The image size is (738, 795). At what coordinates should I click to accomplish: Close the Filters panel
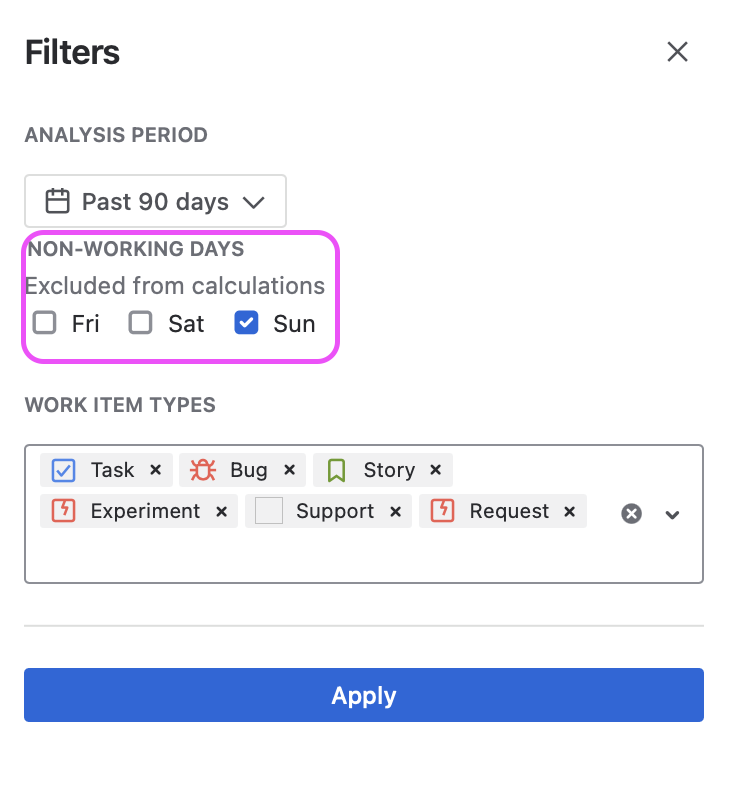[x=677, y=52]
